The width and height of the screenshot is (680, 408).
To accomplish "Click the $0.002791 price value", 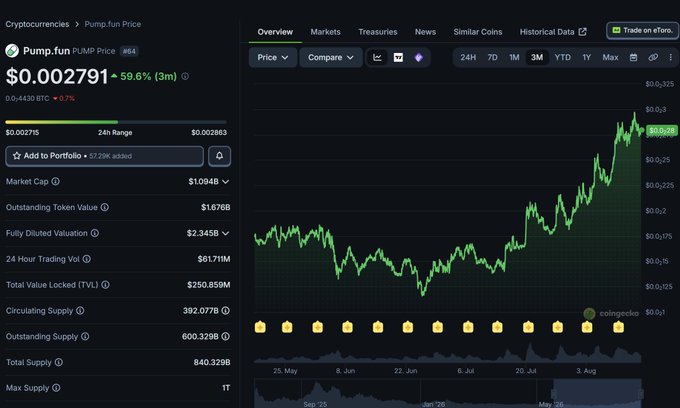I will coord(57,77).
